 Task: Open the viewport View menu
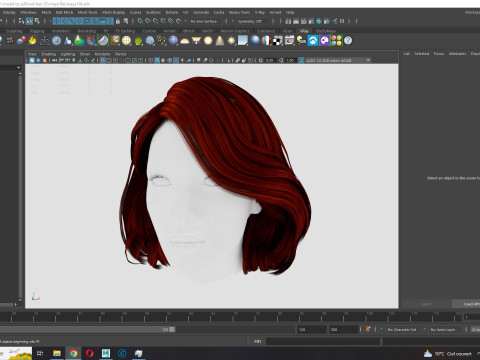32,54
